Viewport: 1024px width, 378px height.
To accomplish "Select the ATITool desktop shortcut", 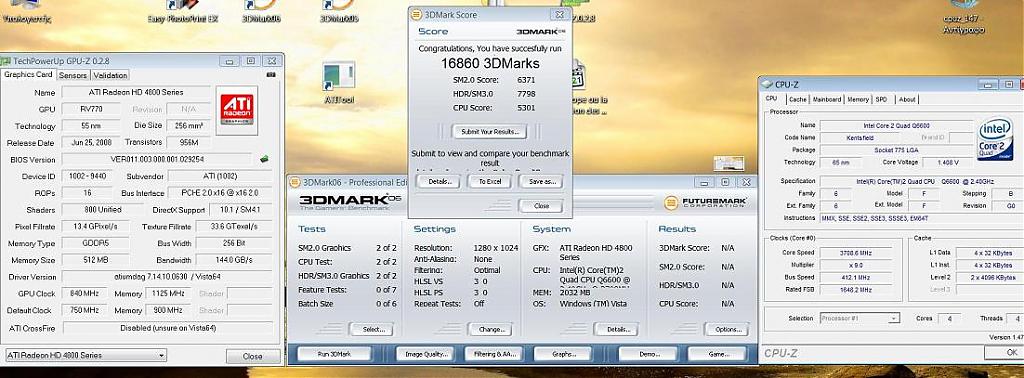I will click(x=339, y=83).
